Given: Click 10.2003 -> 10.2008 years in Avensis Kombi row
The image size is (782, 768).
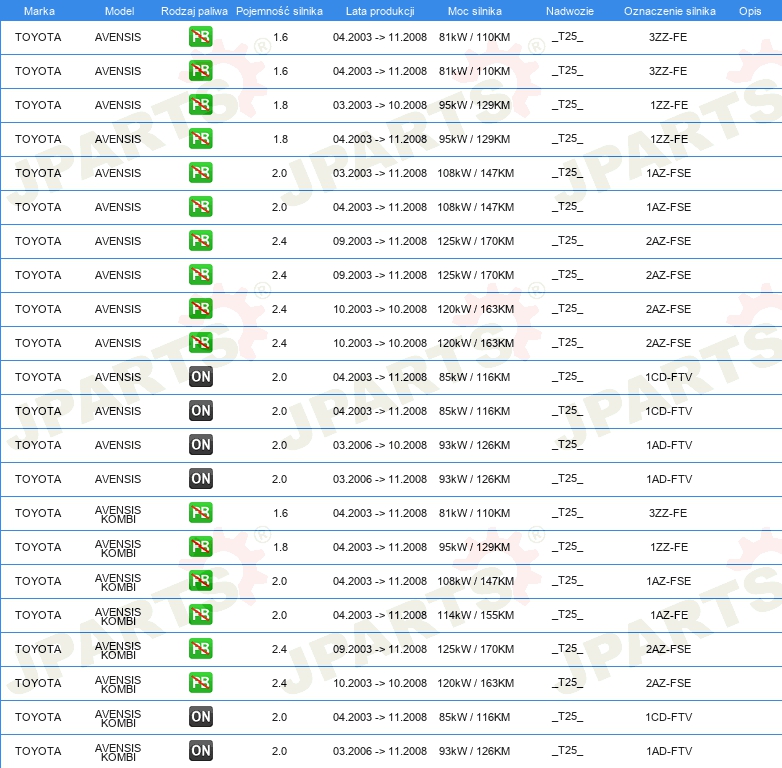Looking at the screenshot, I should (380, 683).
